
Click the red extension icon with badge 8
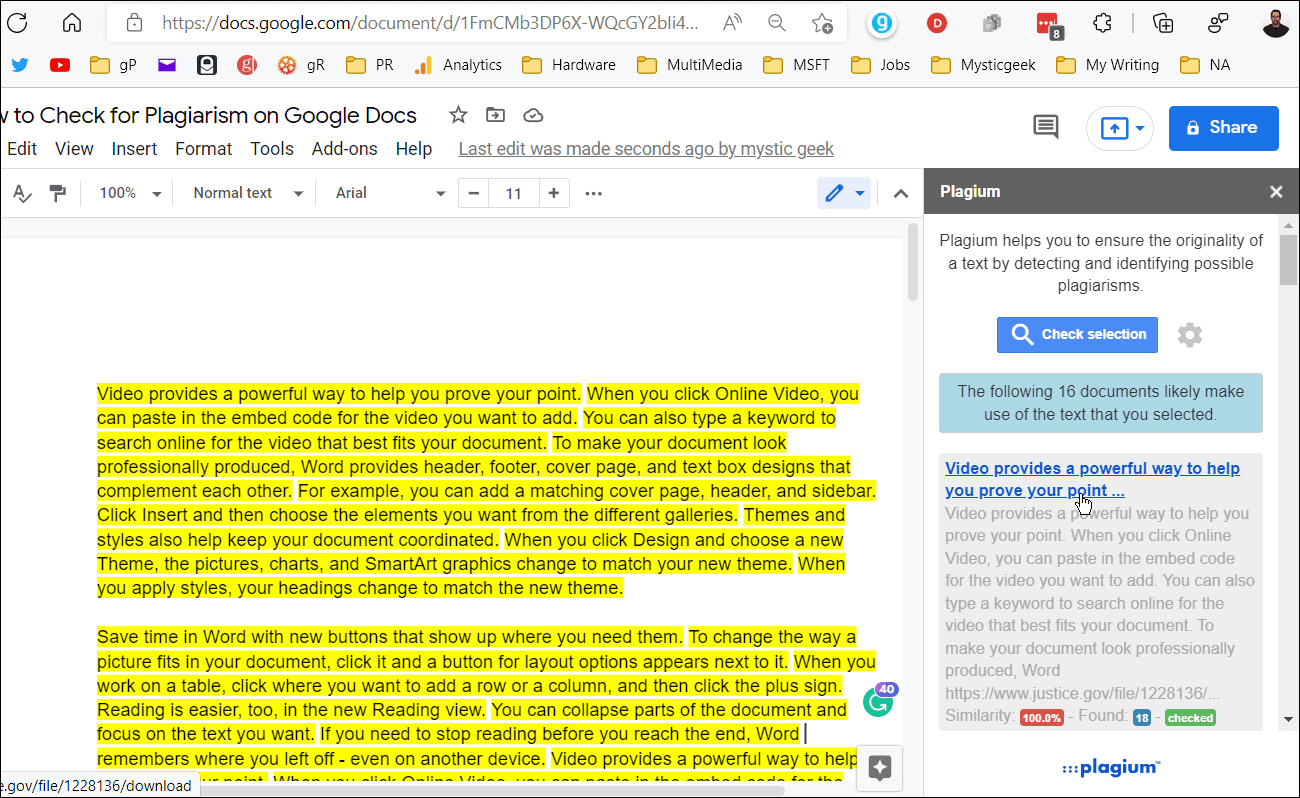click(x=1047, y=24)
